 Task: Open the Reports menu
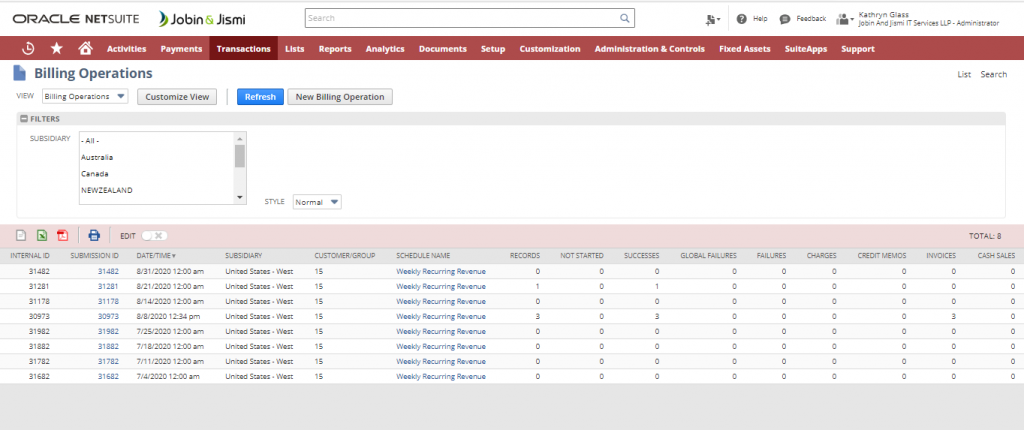click(x=335, y=48)
